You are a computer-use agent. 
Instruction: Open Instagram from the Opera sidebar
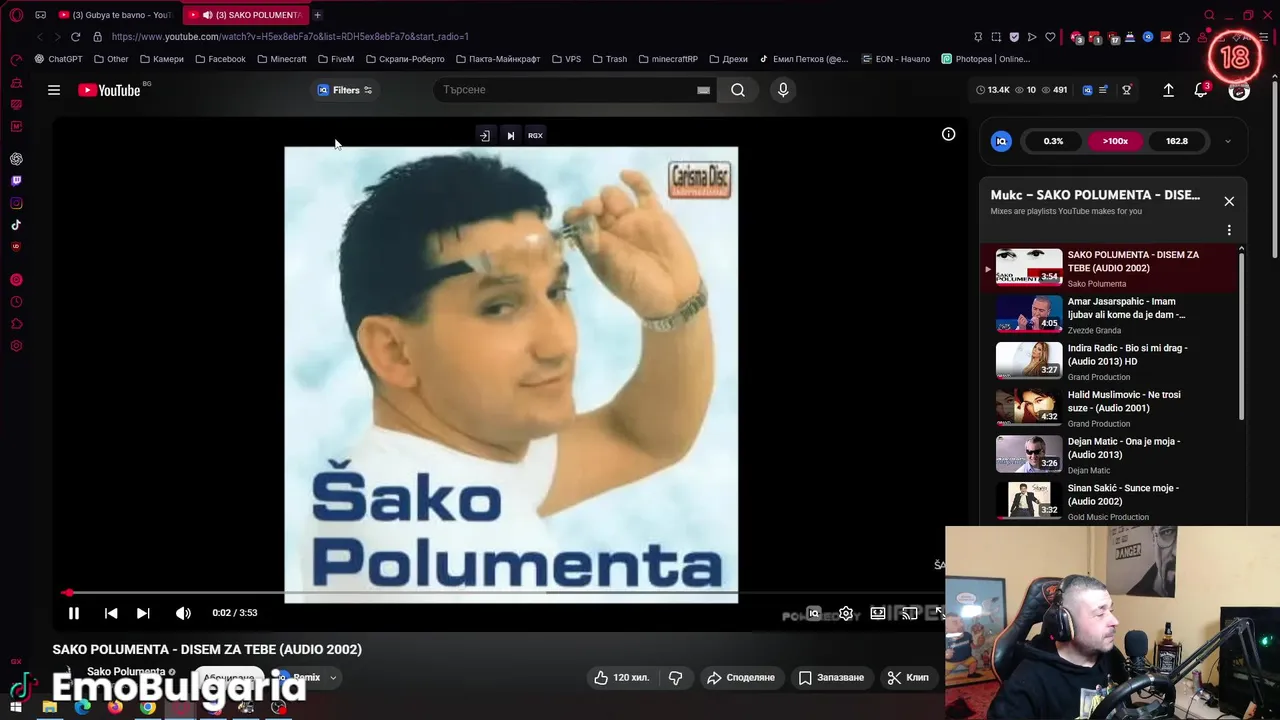16,203
